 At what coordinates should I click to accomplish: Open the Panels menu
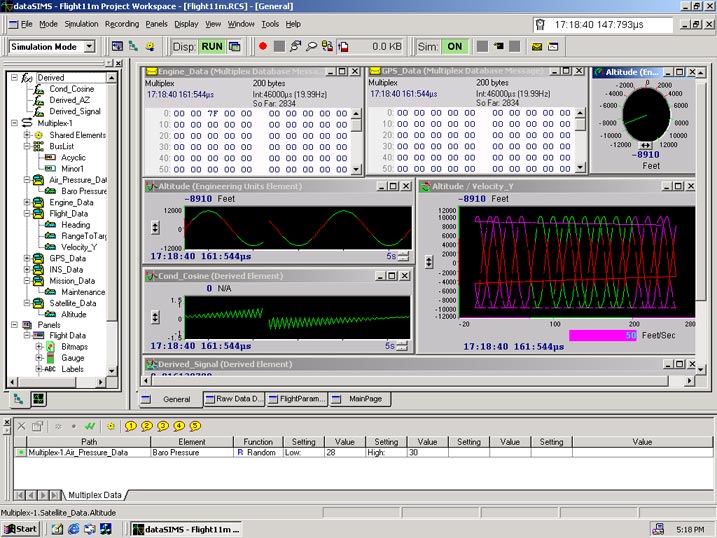coord(156,24)
